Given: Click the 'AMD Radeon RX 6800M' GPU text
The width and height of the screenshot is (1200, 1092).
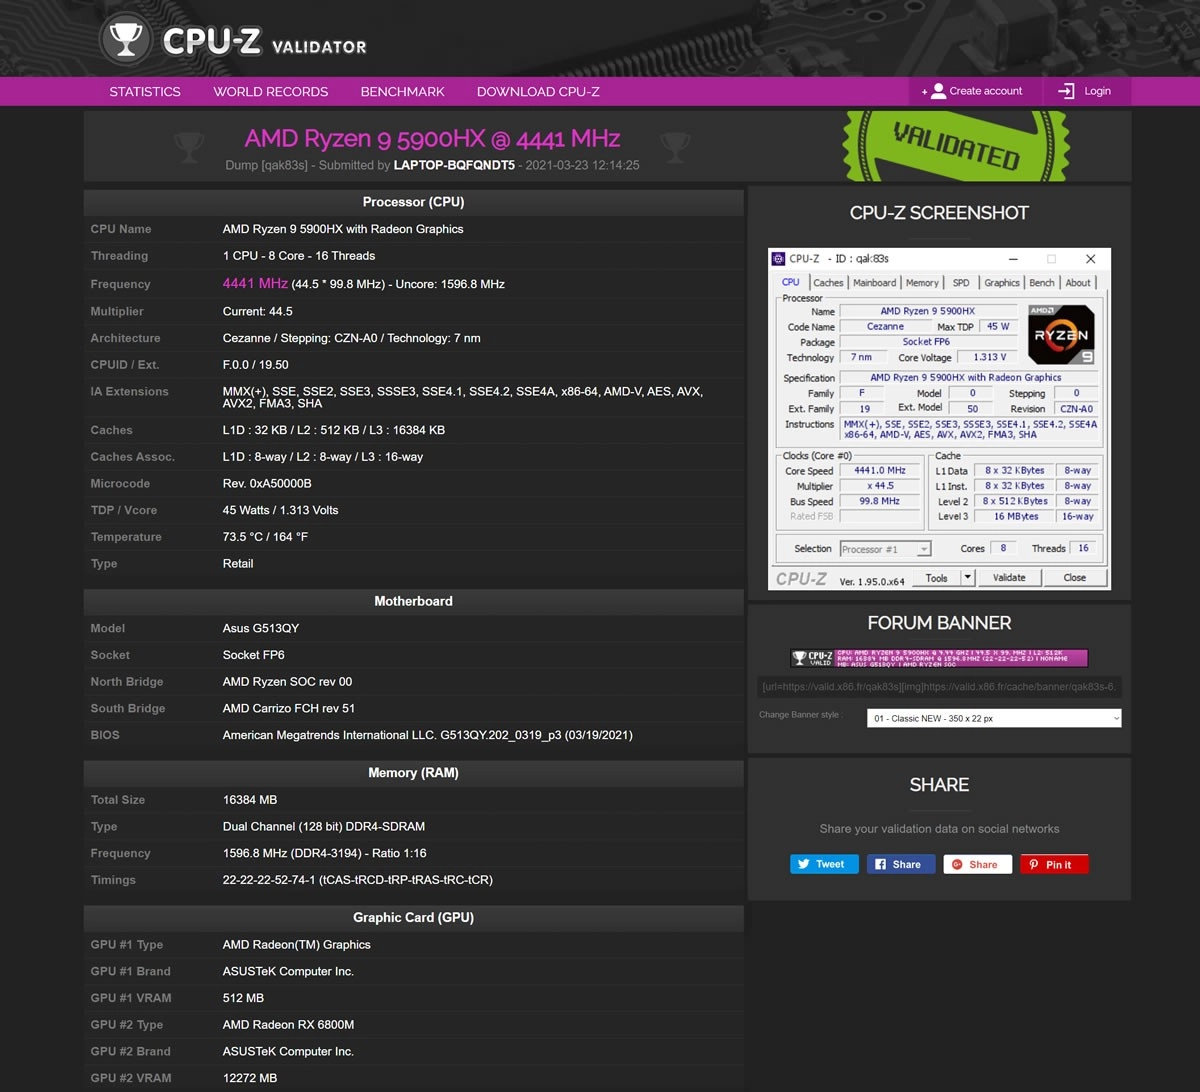Looking at the screenshot, I should 288,1024.
